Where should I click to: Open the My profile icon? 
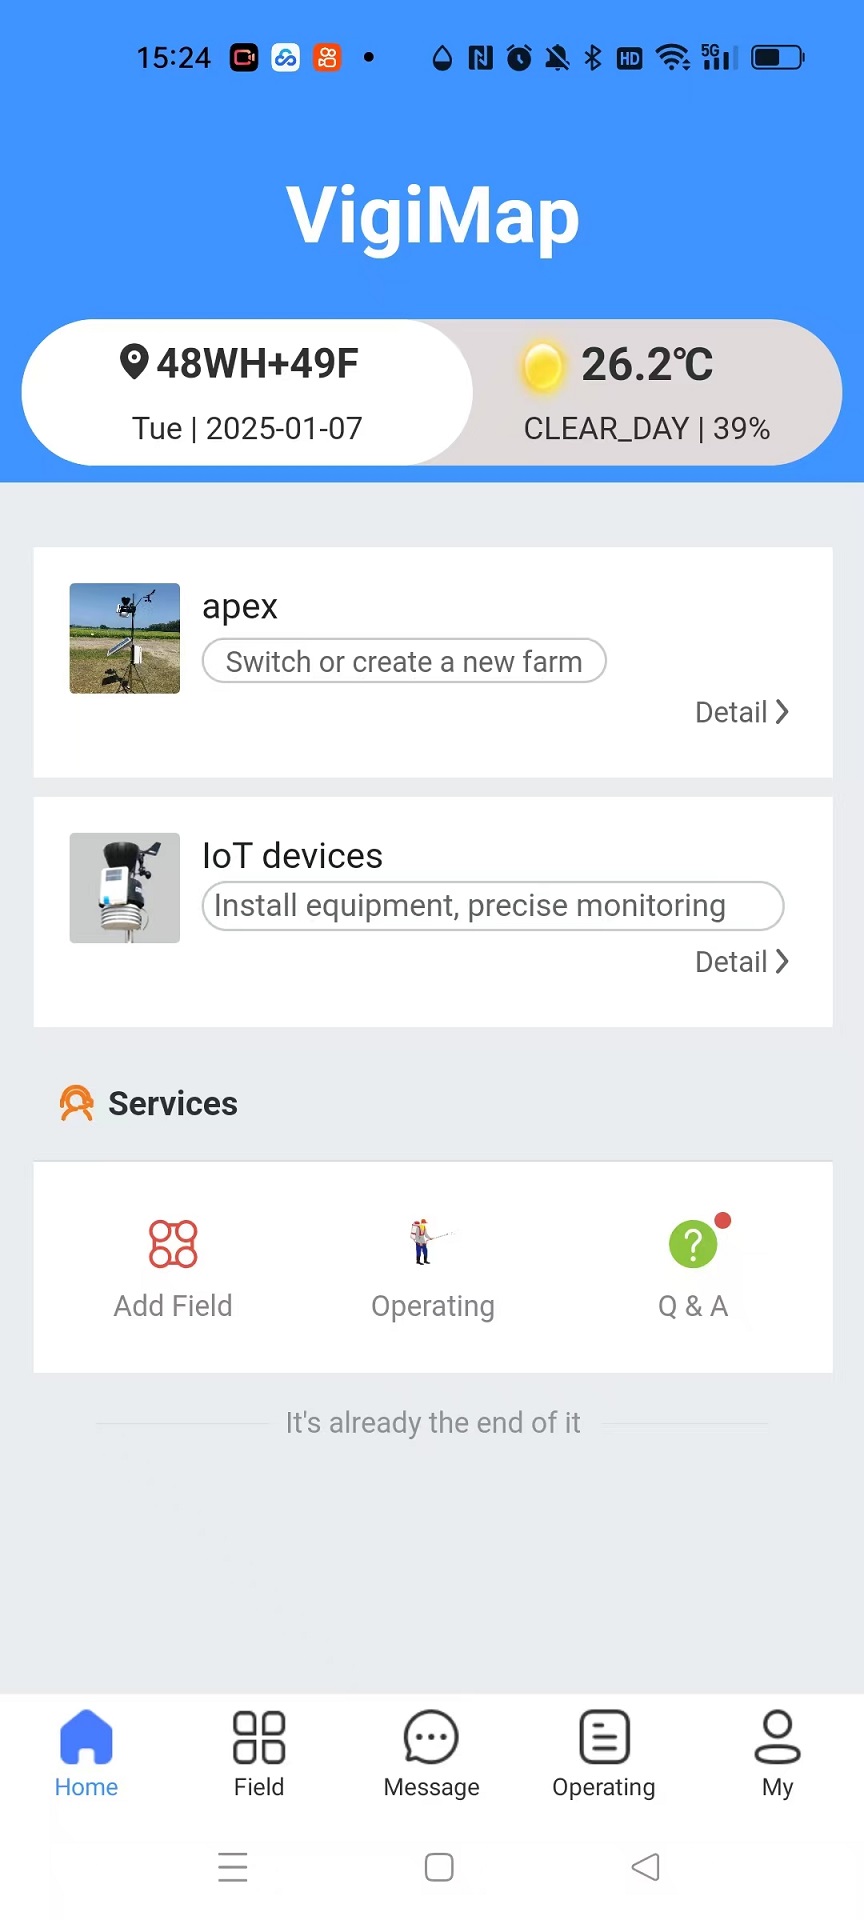tap(777, 1738)
